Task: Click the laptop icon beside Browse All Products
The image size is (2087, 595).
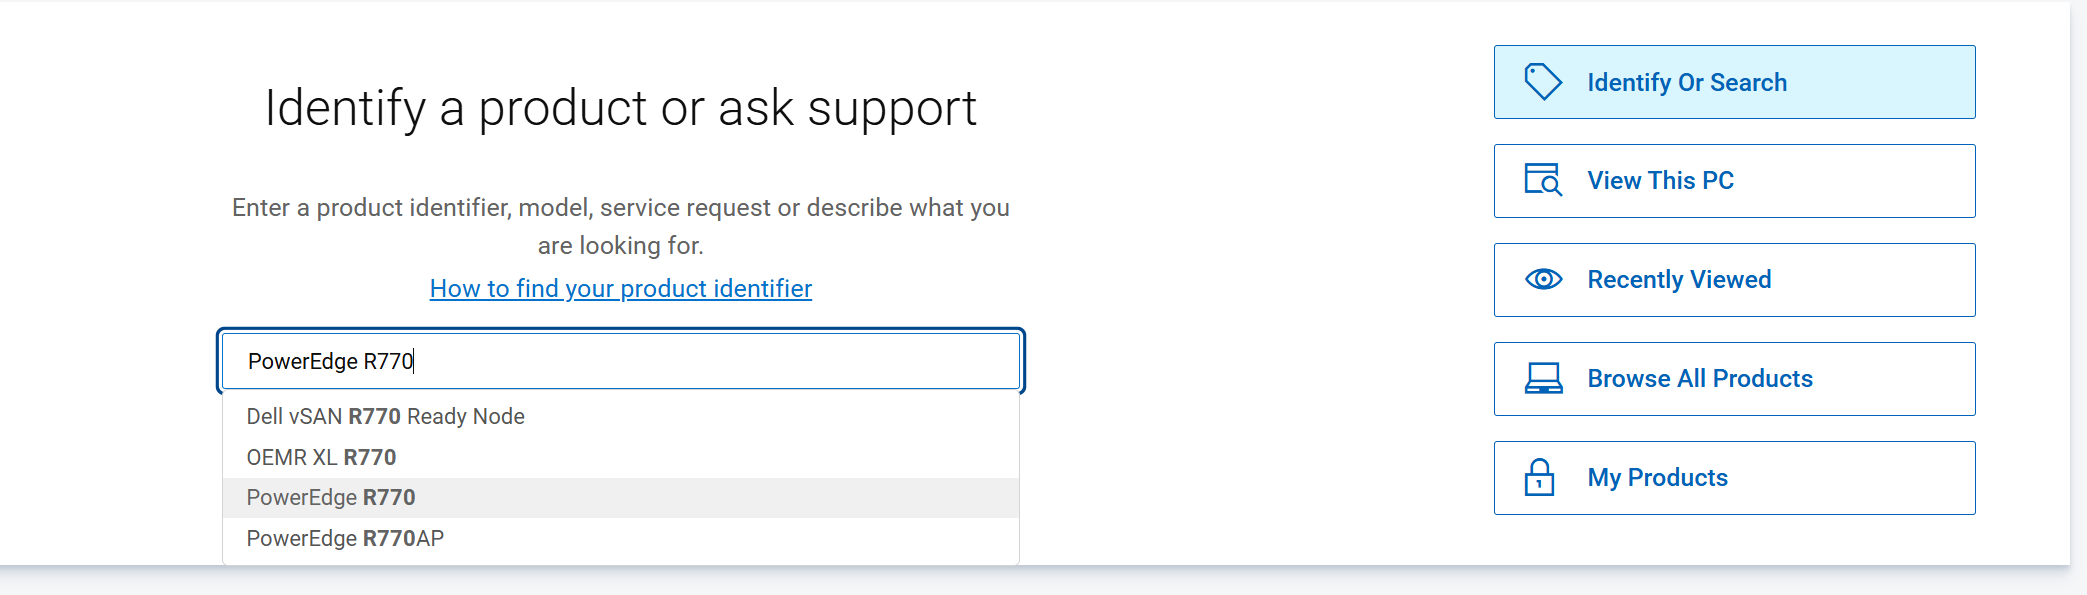Action: 1543,378
